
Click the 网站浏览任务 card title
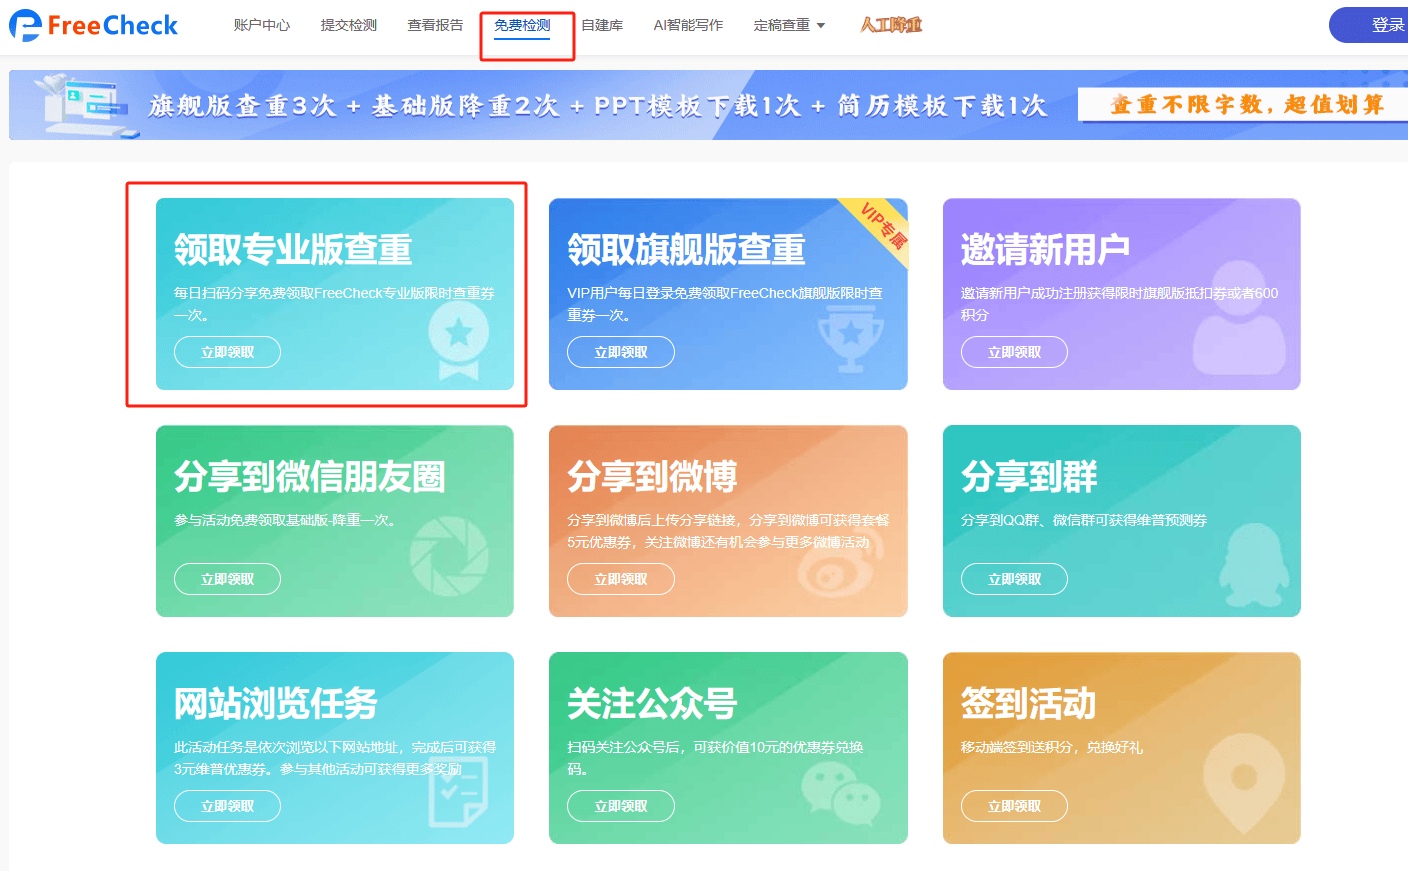point(276,703)
